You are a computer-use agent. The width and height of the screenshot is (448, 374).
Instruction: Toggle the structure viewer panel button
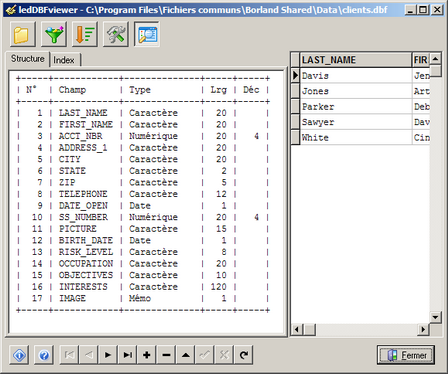(x=147, y=34)
